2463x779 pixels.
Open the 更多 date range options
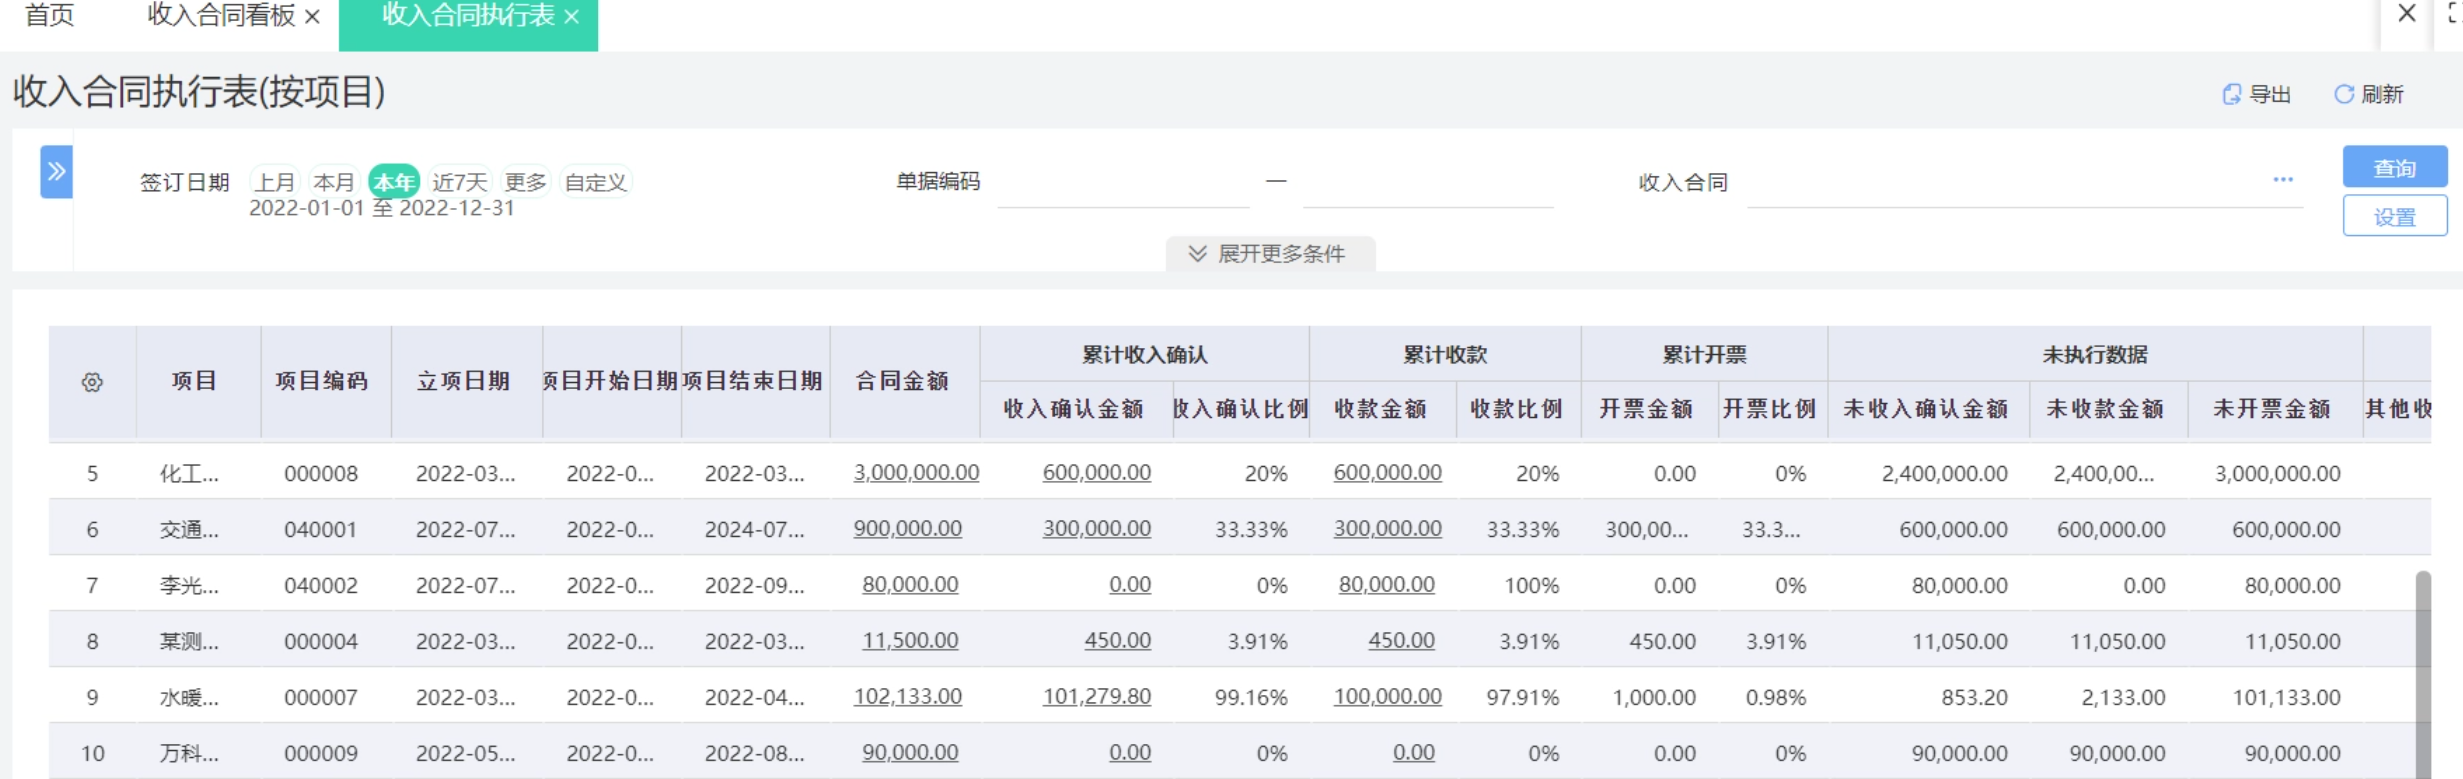tap(525, 182)
